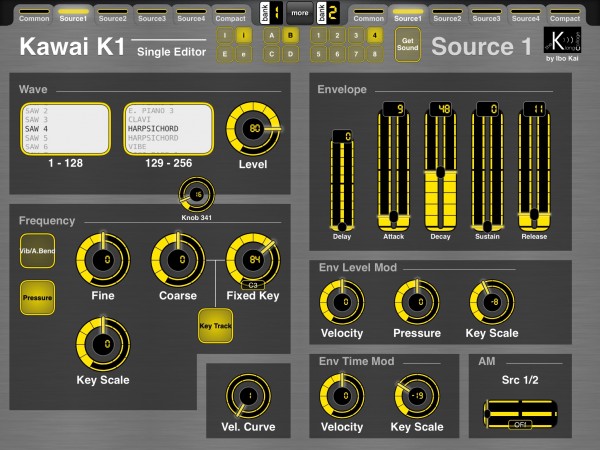
Task: Select patch number 7 button
Action: pos(356,54)
